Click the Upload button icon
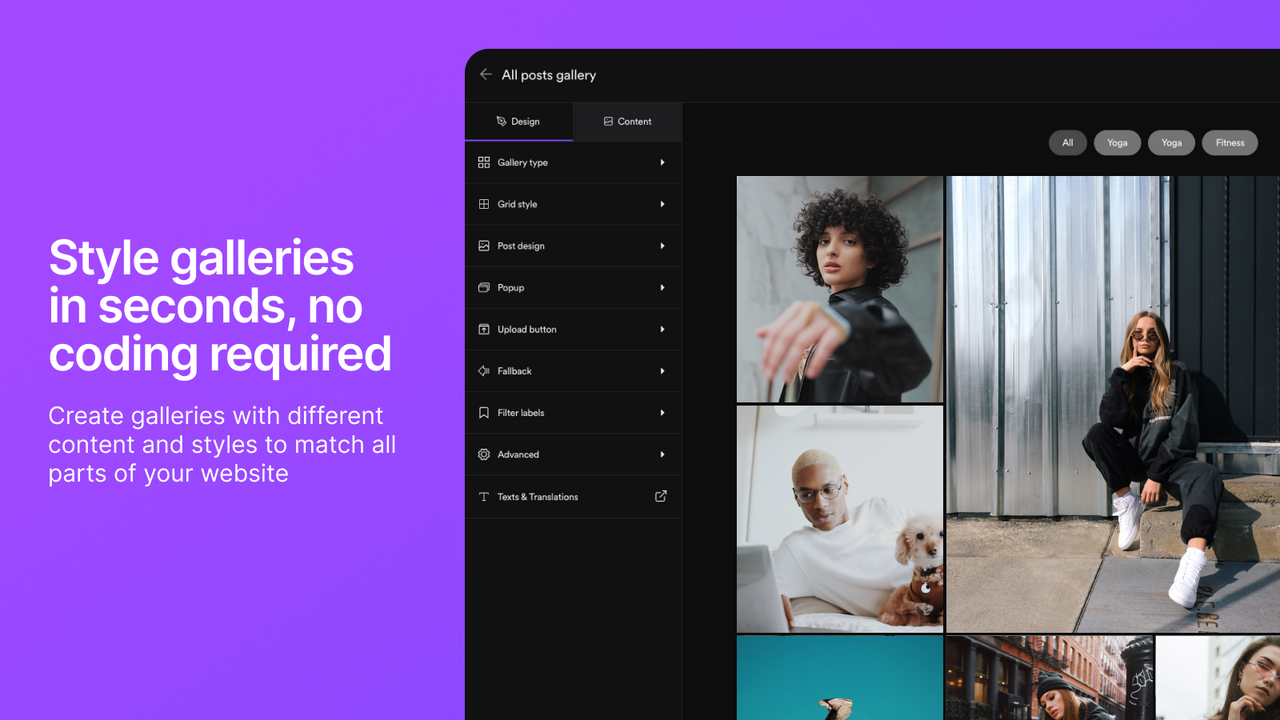The width and height of the screenshot is (1280, 720). pos(485,329)
